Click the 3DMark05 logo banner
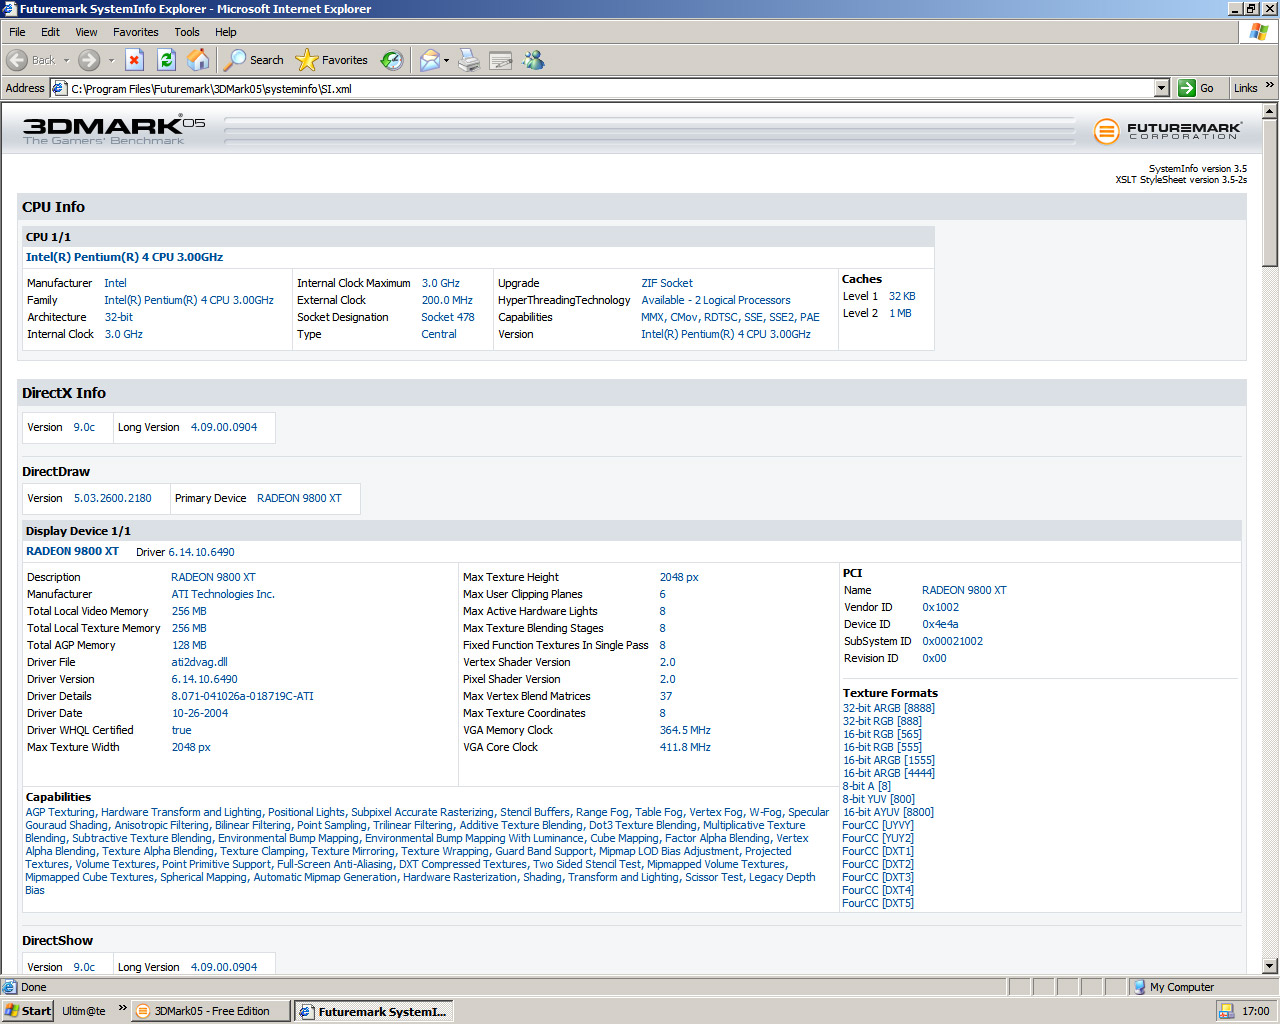 pos(114,130)
